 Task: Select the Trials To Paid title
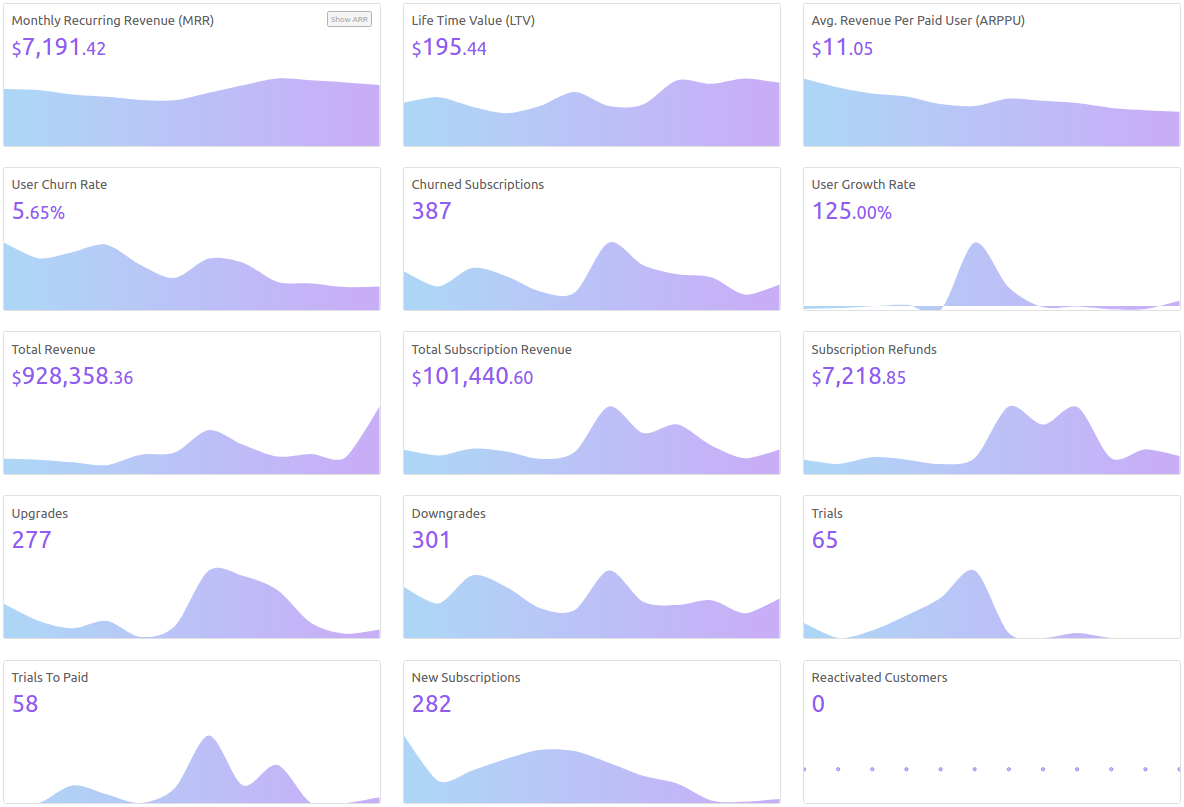pos(50,677)
